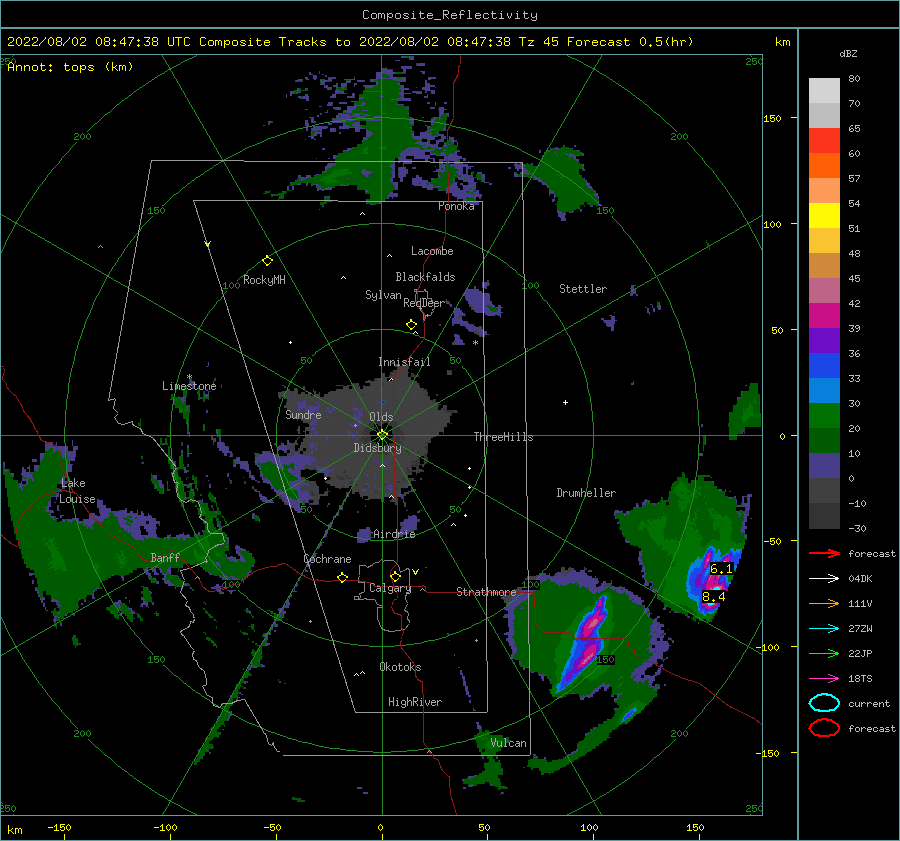Pick the magenta swatch between 42 and 39 dBZ
900x841 pixels.
(x=824, y=315)
